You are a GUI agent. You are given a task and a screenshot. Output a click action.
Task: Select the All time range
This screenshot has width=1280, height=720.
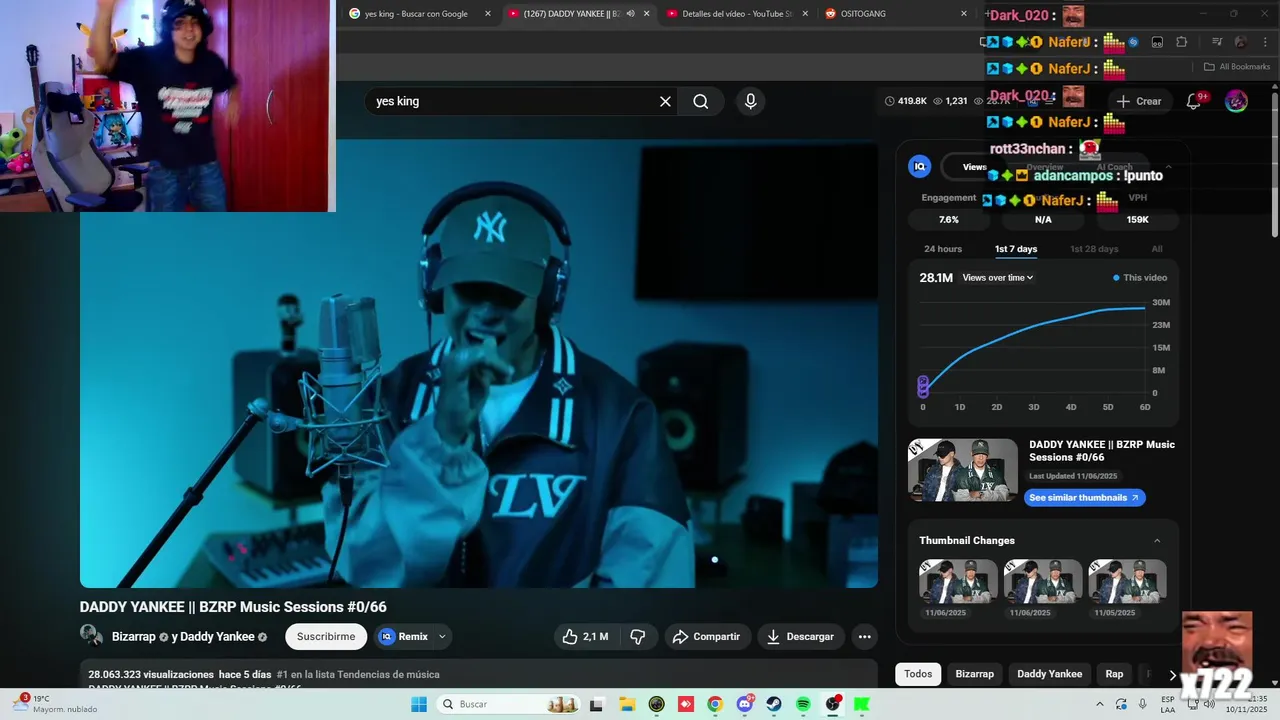(x=1157, y=249)
